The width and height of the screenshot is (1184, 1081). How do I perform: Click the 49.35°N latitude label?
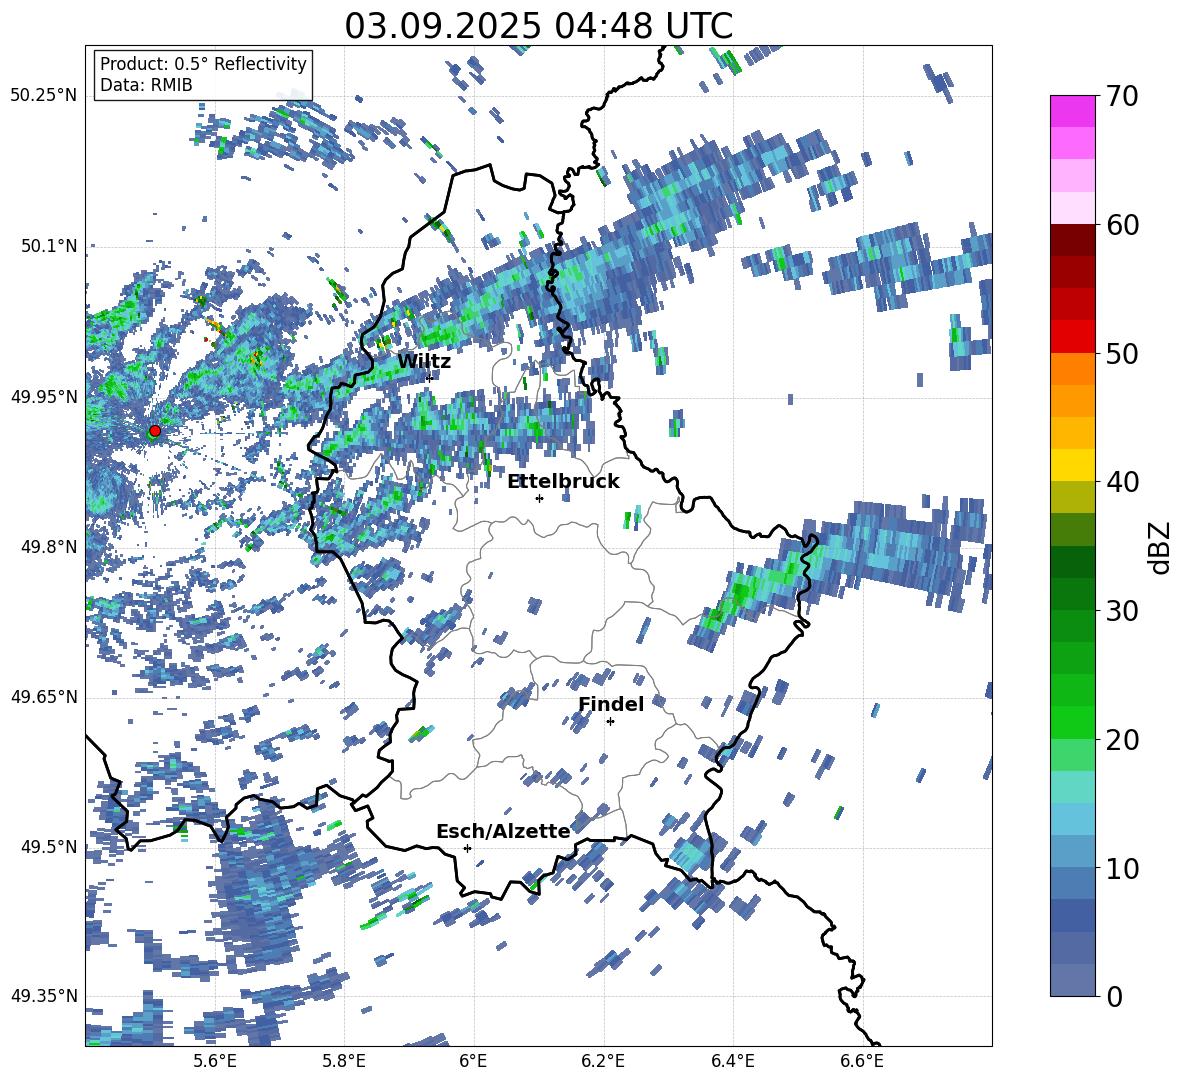44,996
